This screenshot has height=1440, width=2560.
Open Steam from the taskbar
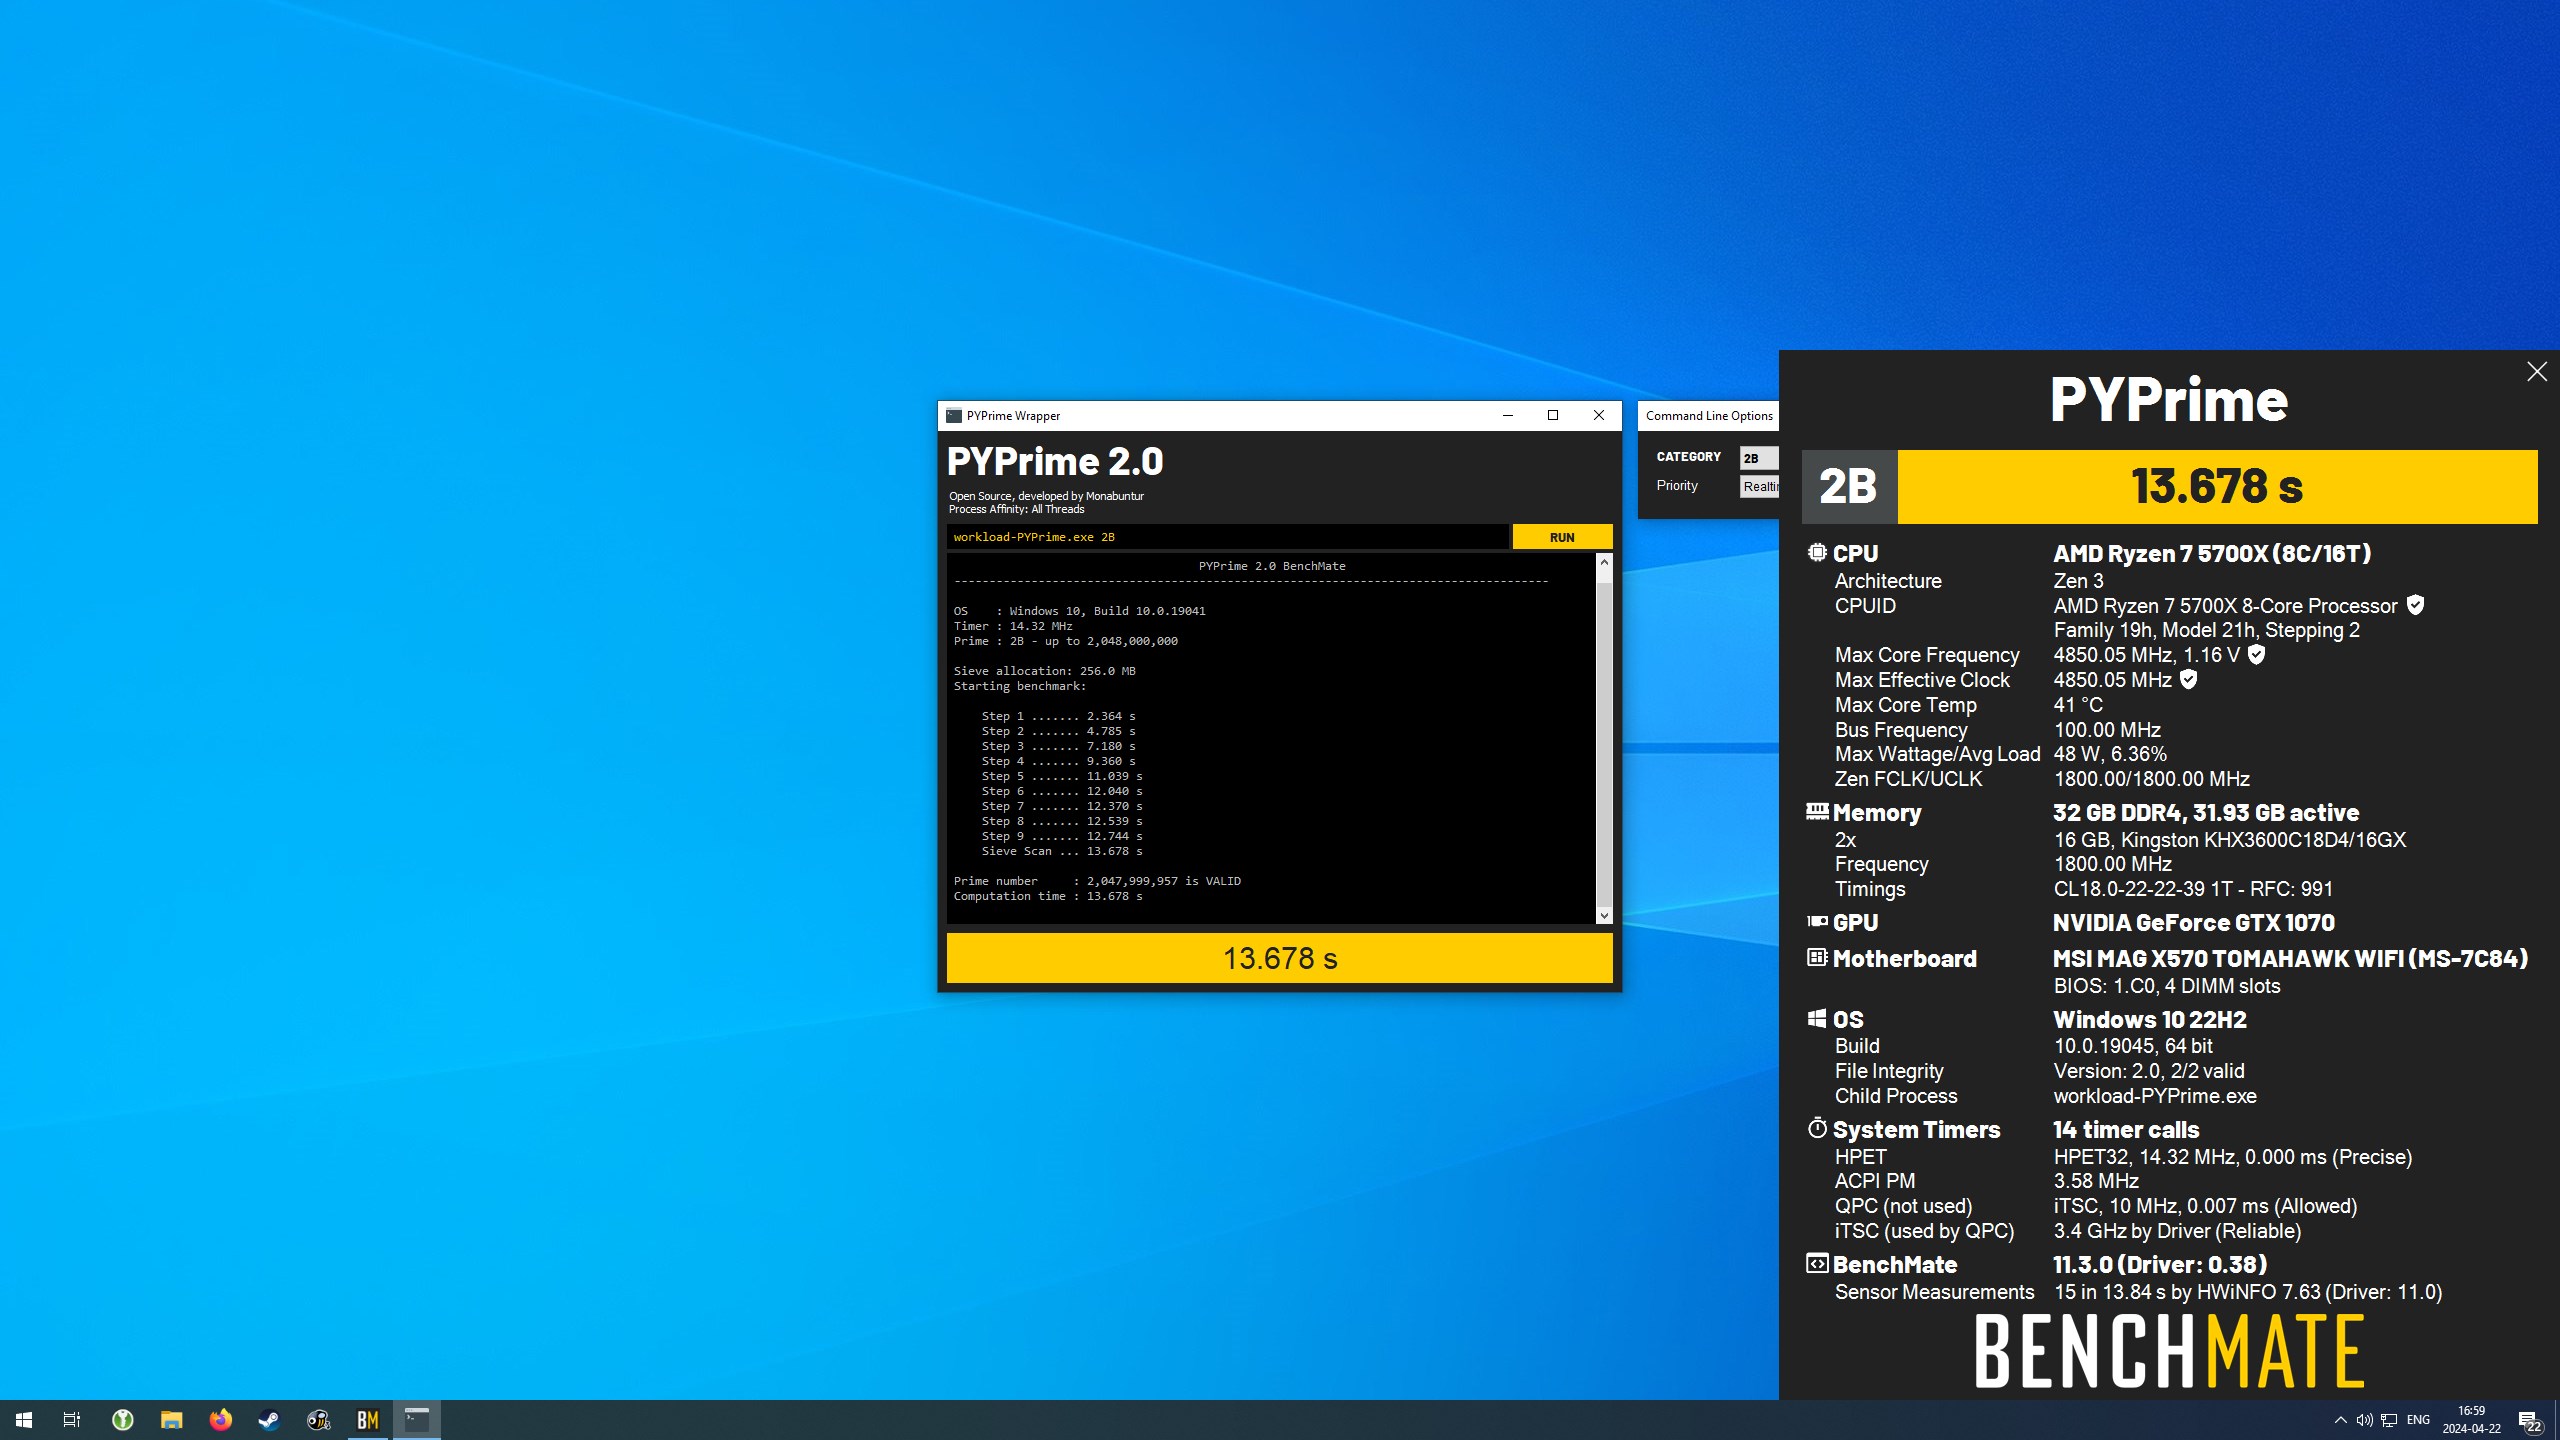pos(269,1420)
